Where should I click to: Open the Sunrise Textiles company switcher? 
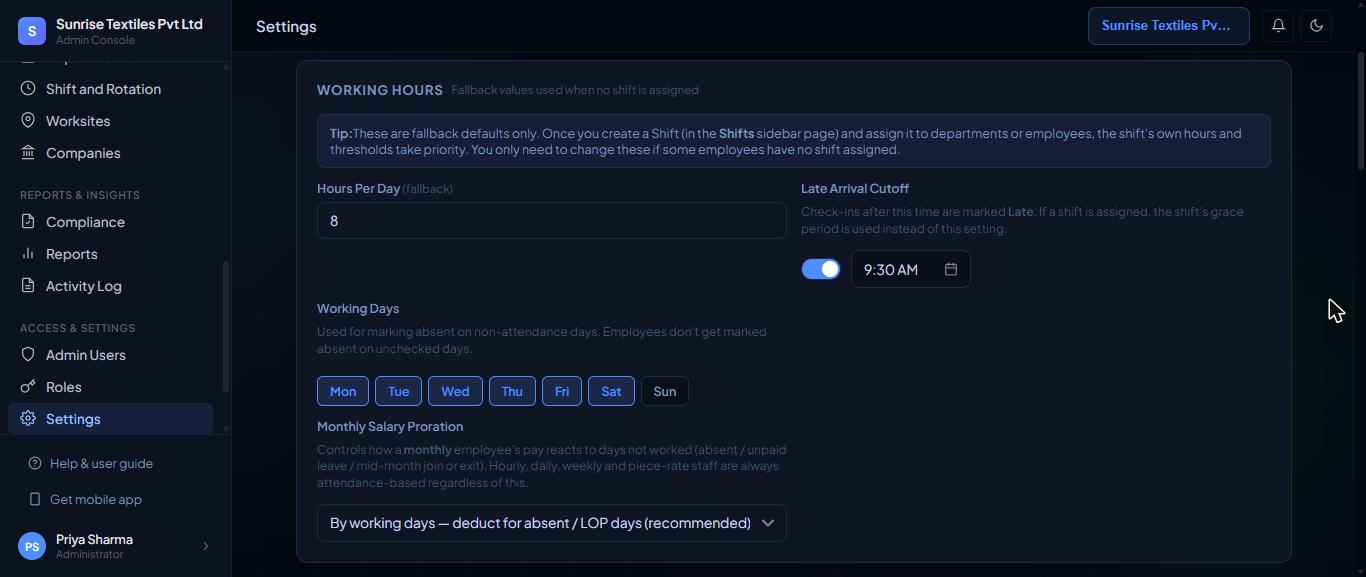tap(1169, 26)
